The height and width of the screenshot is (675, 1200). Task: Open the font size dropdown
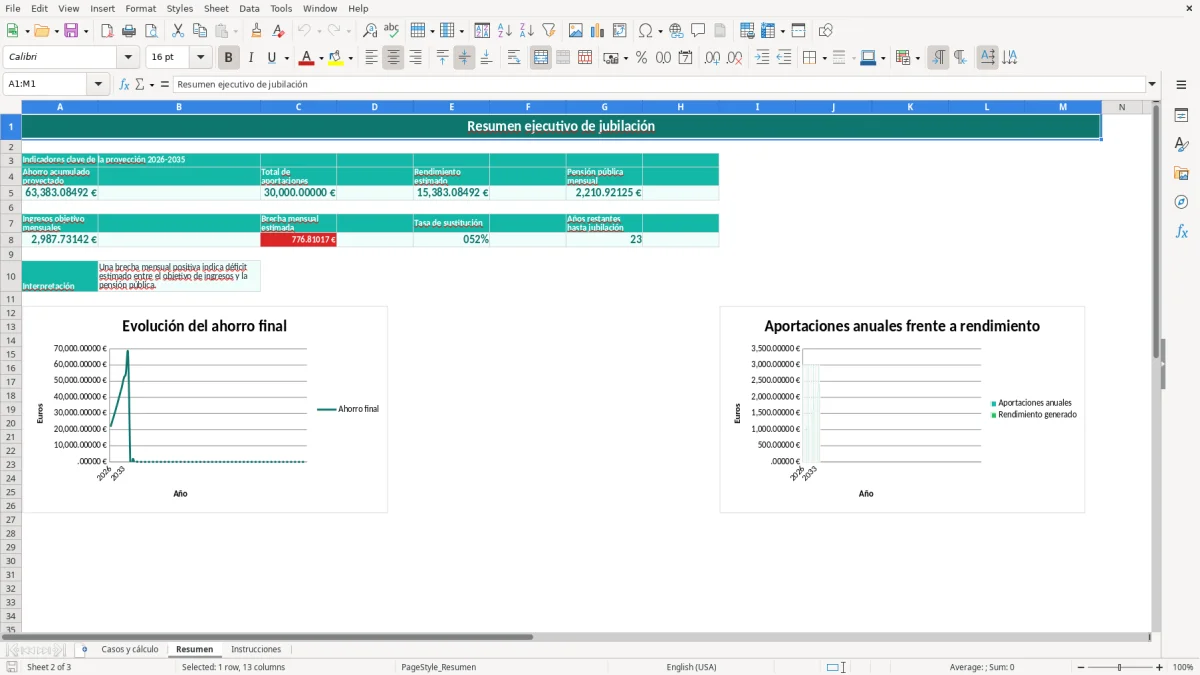[x=200, y=58]
